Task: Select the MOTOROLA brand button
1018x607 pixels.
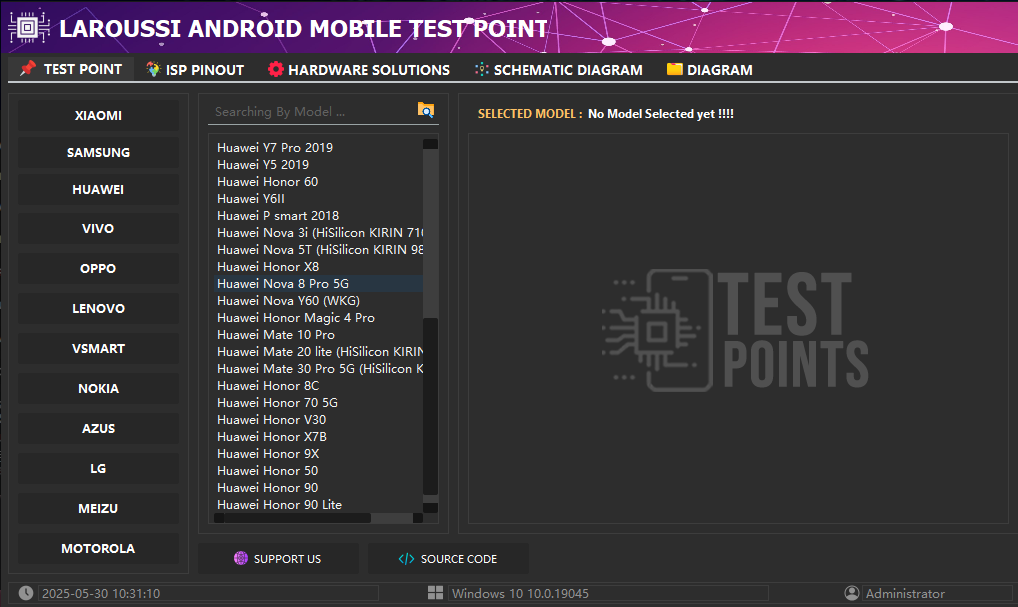Action: [x=98, y=548]
